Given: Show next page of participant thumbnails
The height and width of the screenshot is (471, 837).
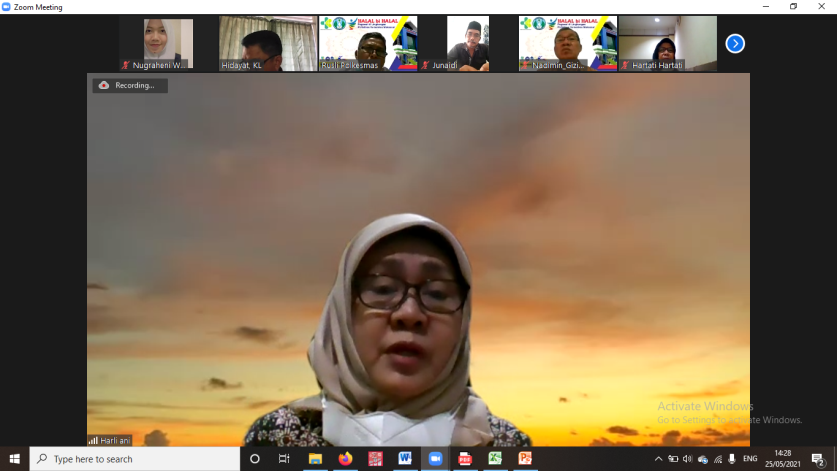Looking at the screenshot, I should click(x=735, y=44).
